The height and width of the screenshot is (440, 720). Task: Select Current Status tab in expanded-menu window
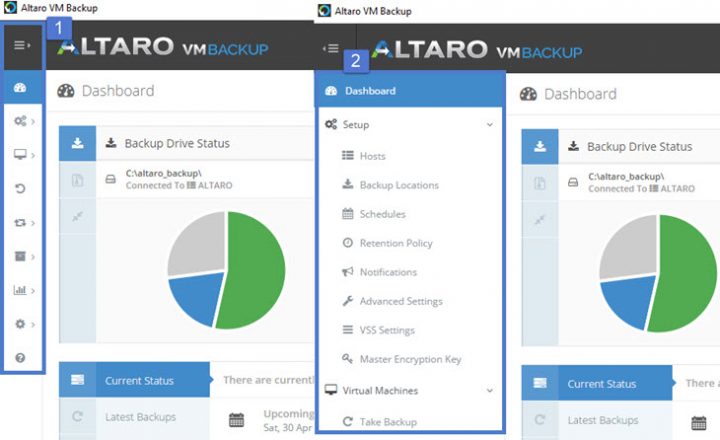pyautogui.click(x=597, y=383)
